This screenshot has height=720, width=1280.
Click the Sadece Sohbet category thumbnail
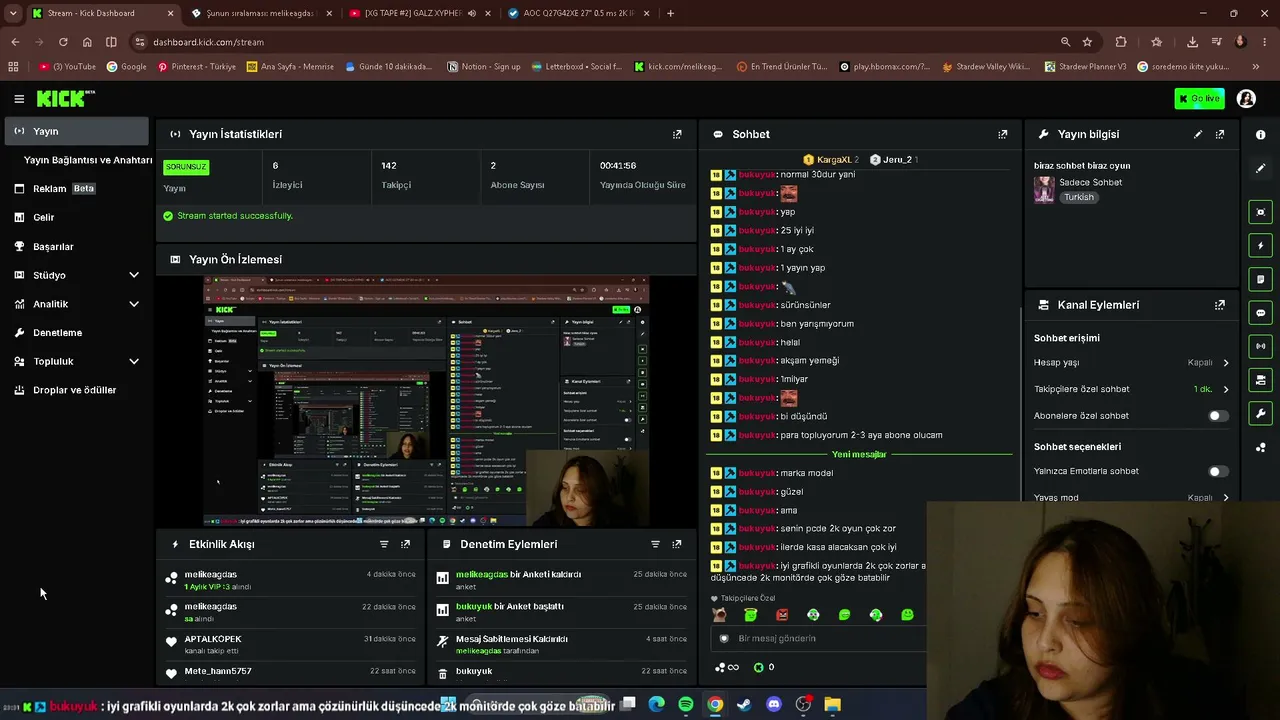[x=1044, y=190]
